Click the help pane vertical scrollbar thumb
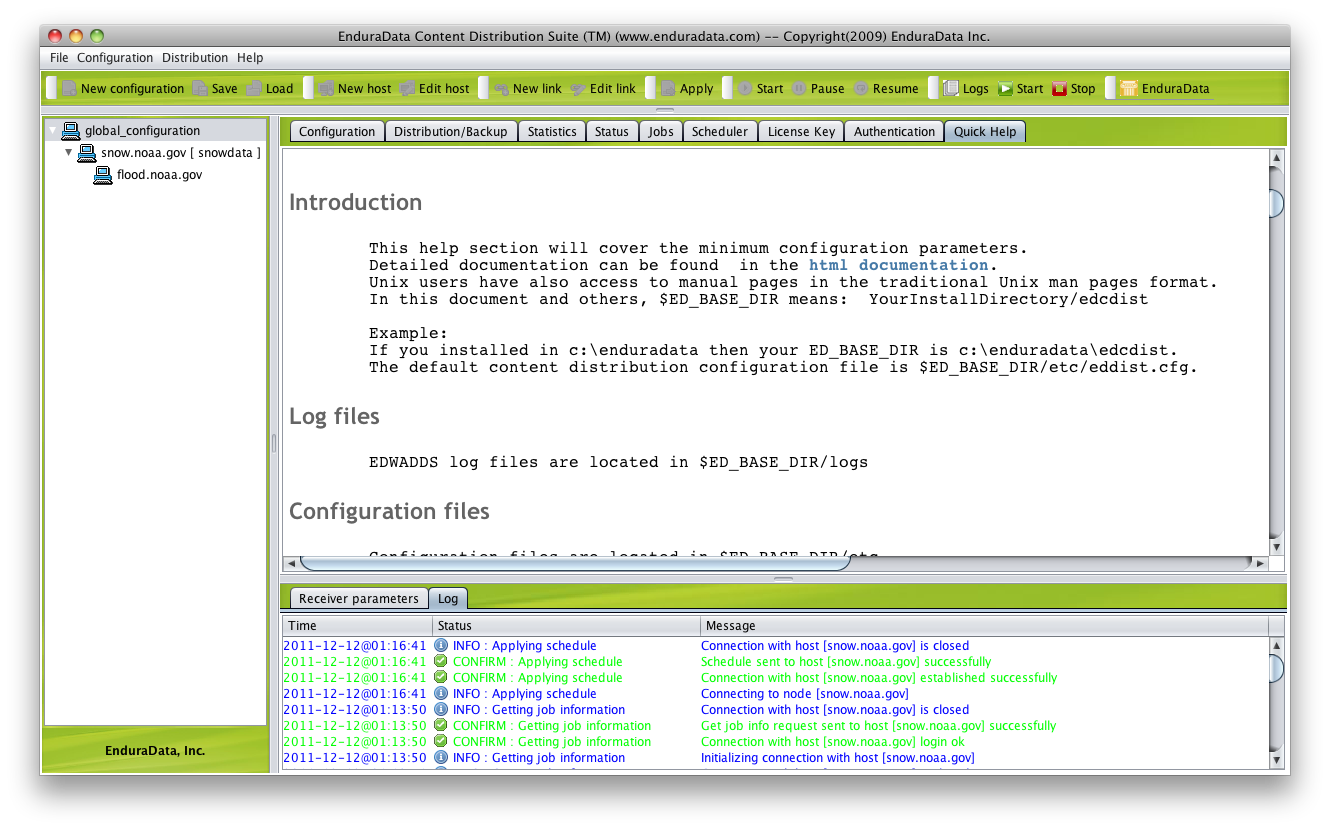The height and width of the screenshot is (830, 1330). pos(1276,203)
